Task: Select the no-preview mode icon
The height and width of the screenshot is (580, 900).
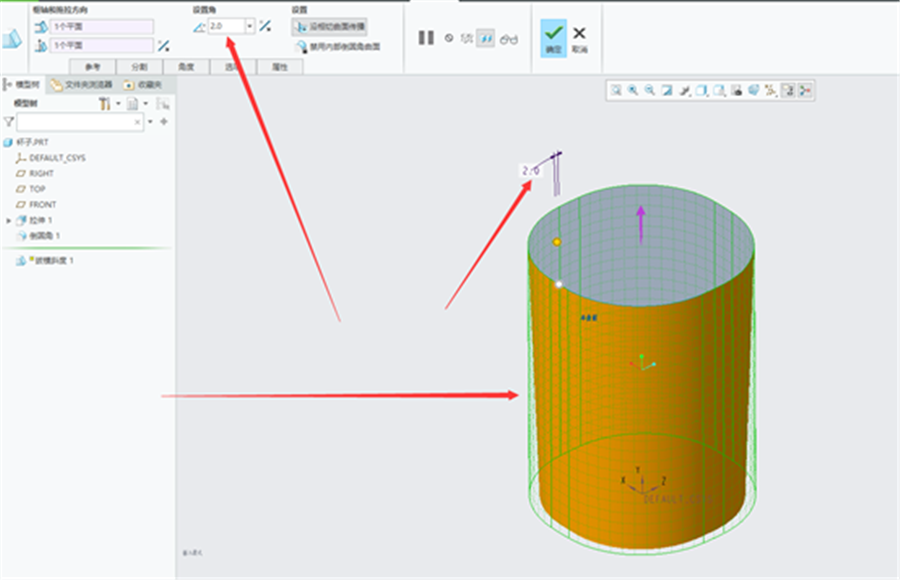Action: click(x=449, y=38)
